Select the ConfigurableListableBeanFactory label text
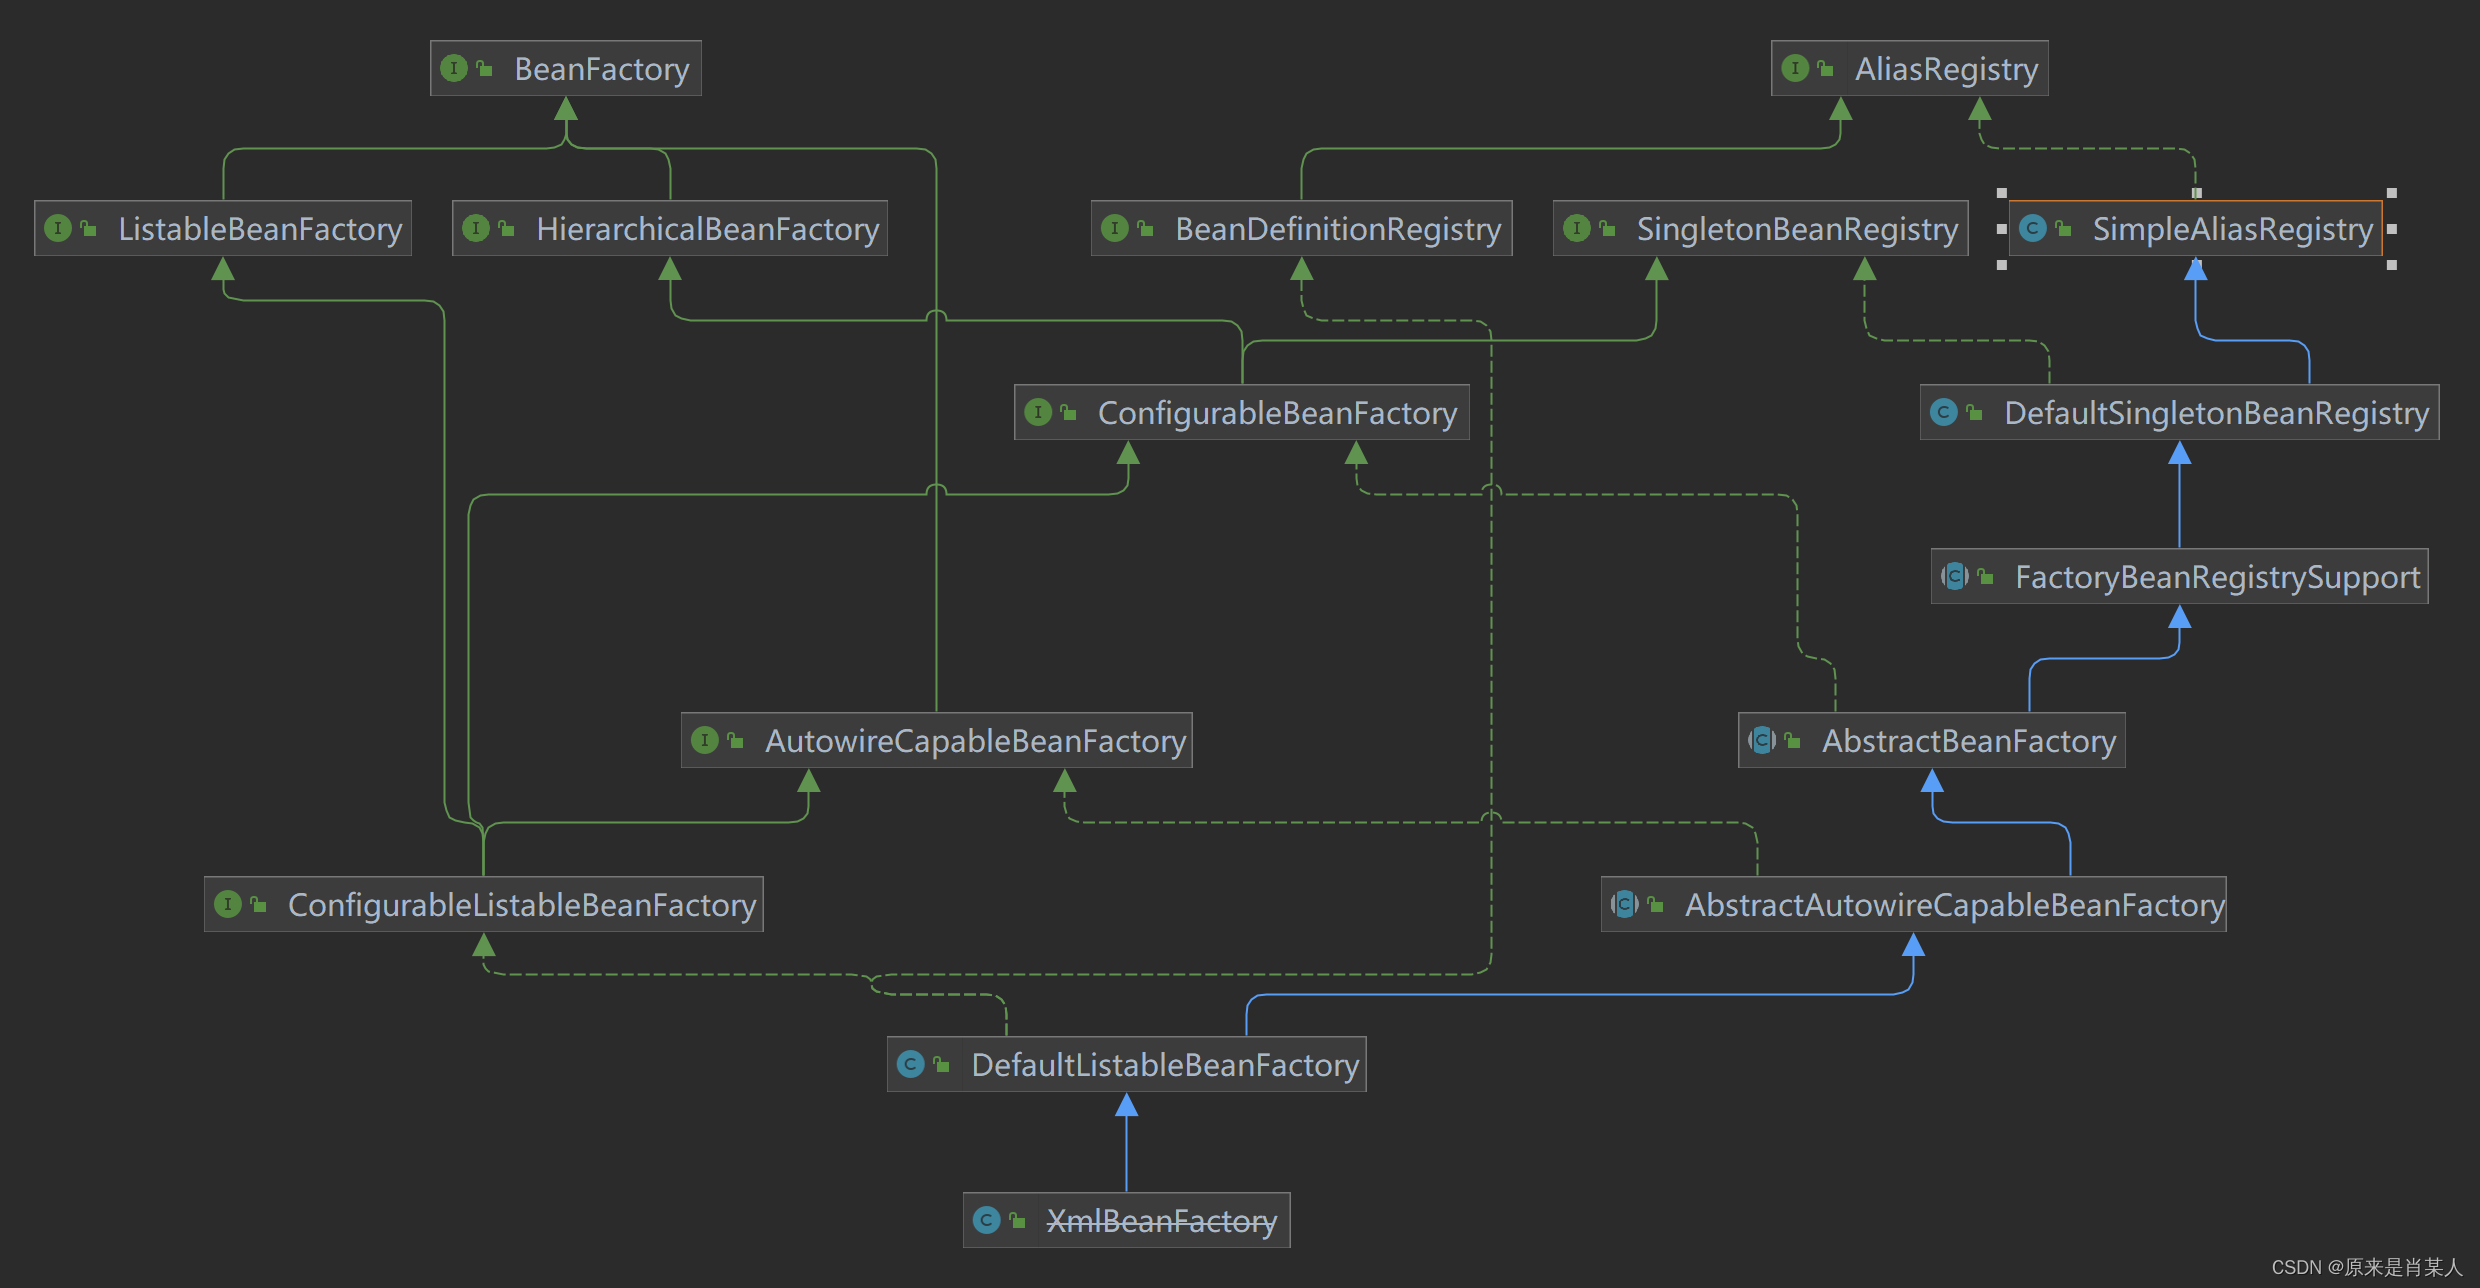The image size is (2480, 1288). 522,905
